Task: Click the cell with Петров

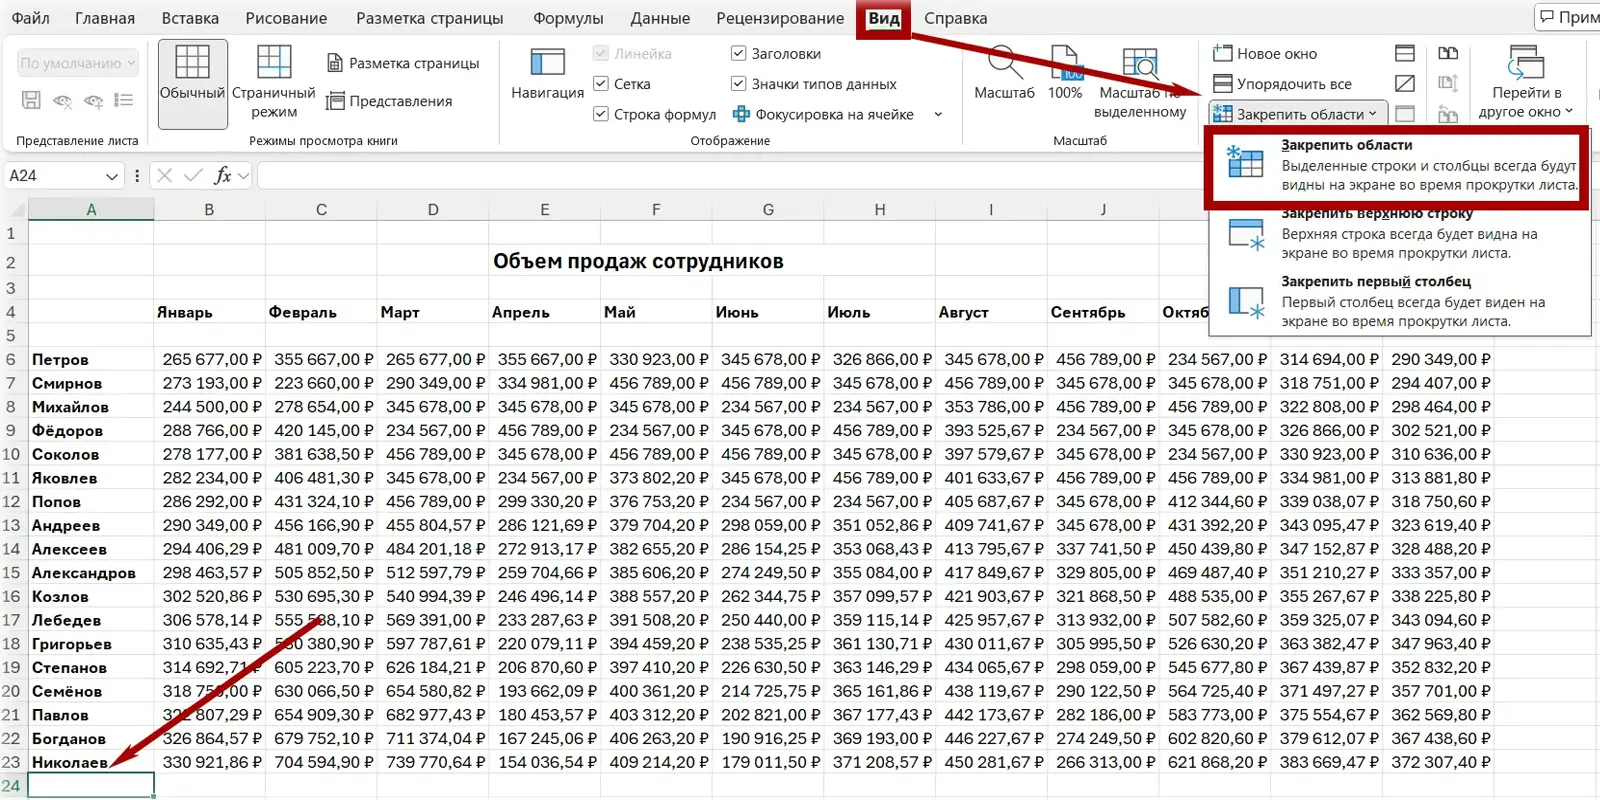Action: pyautogui.click(x=91, y=359)
